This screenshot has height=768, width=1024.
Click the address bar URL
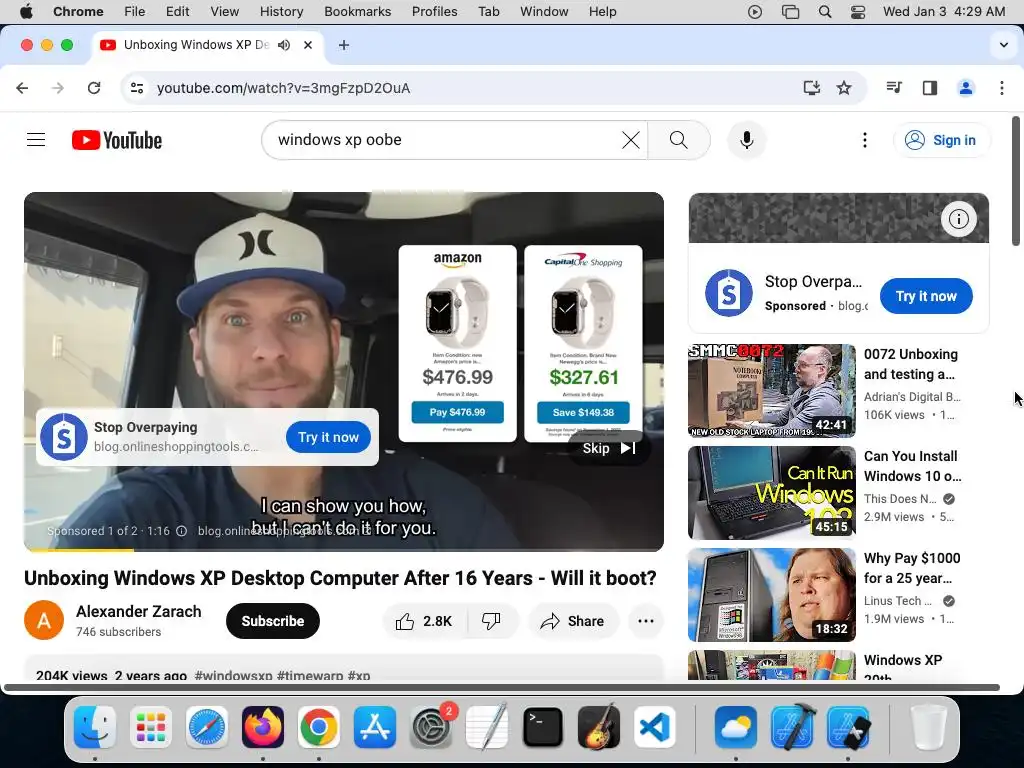[283, 88]
